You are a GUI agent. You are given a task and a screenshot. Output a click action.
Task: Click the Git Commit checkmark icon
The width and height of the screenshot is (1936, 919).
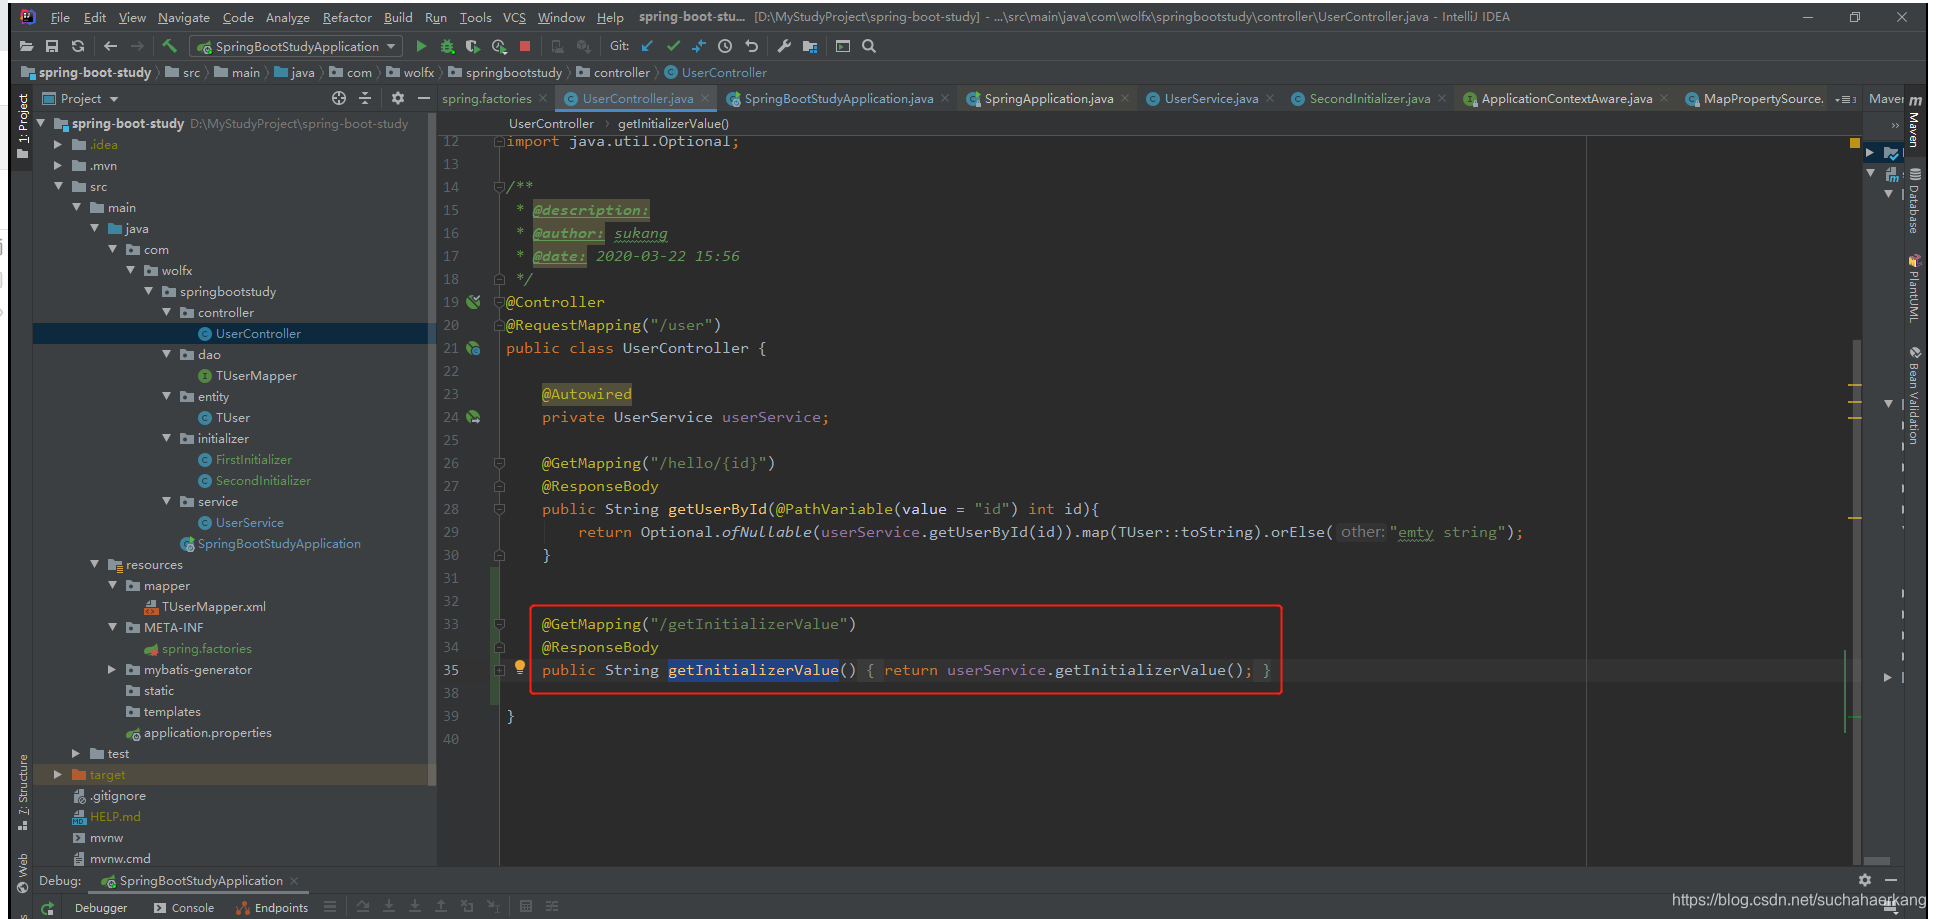pyautogui.click(x=673, y=46)
